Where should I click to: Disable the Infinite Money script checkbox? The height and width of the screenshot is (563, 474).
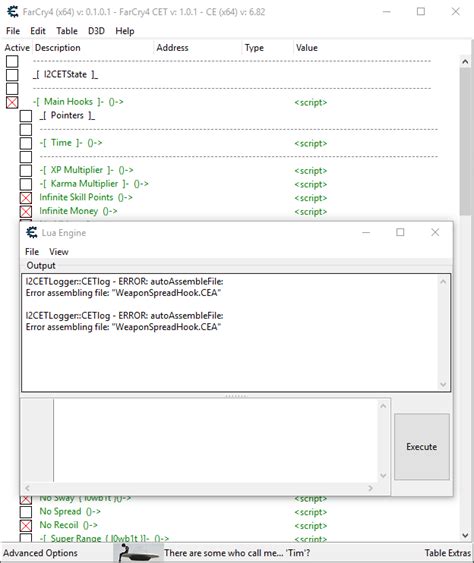click(x=26, y=211)
